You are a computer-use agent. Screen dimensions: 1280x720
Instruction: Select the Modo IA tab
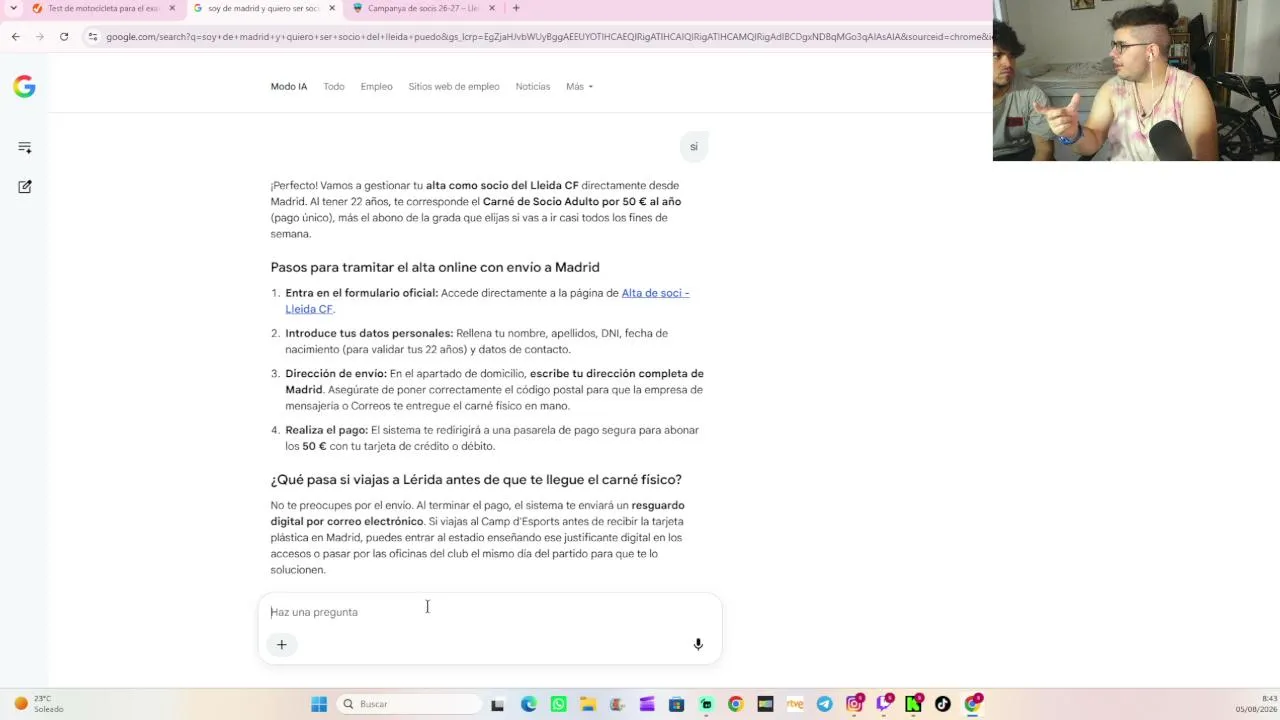[x=289, y=87]
